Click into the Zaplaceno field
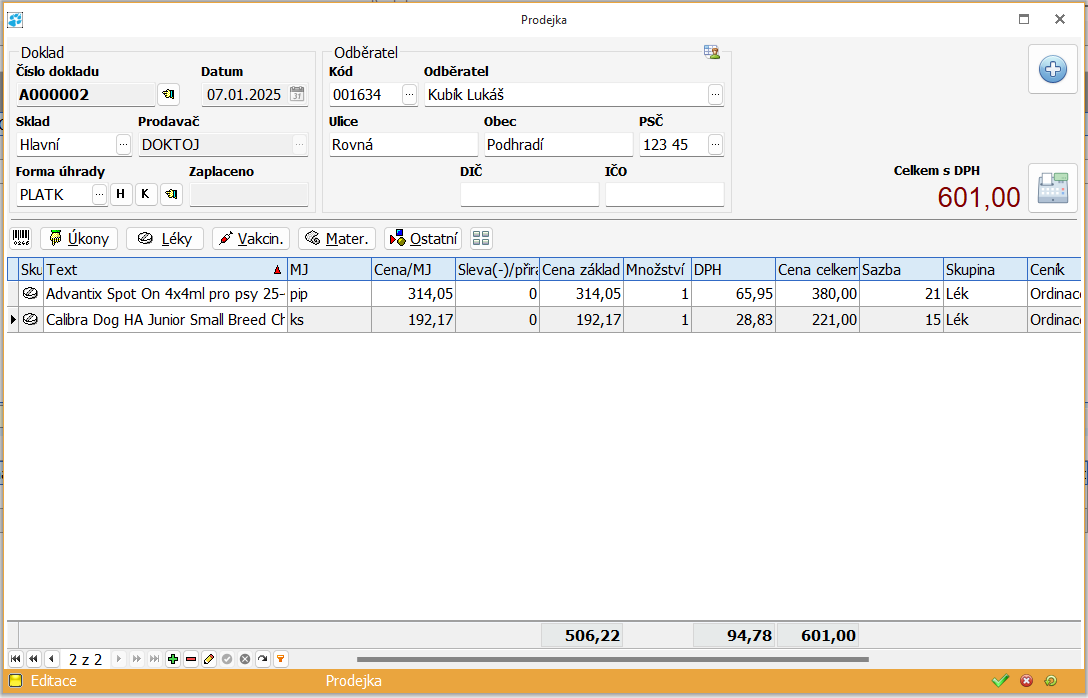The width and height of the screenshot is (1088, 698). click(249, 194)
